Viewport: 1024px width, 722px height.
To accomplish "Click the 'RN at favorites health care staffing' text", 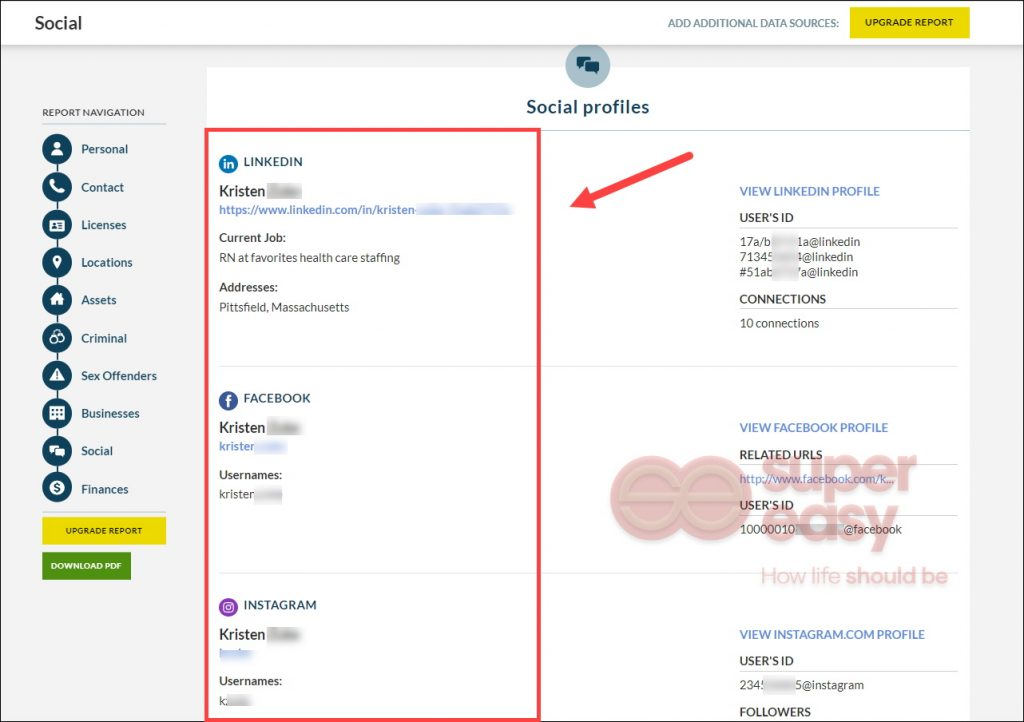I will tap(310, 258).
